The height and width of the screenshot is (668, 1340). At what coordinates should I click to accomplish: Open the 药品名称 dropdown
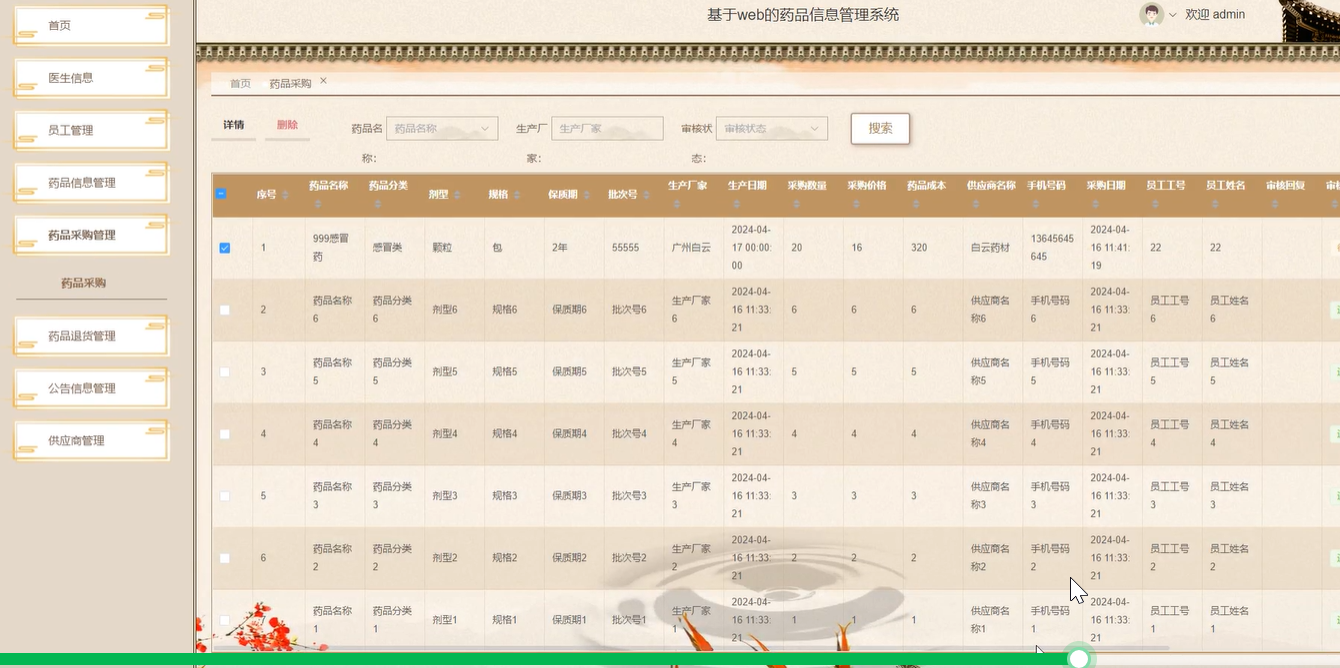coord(441,128)
